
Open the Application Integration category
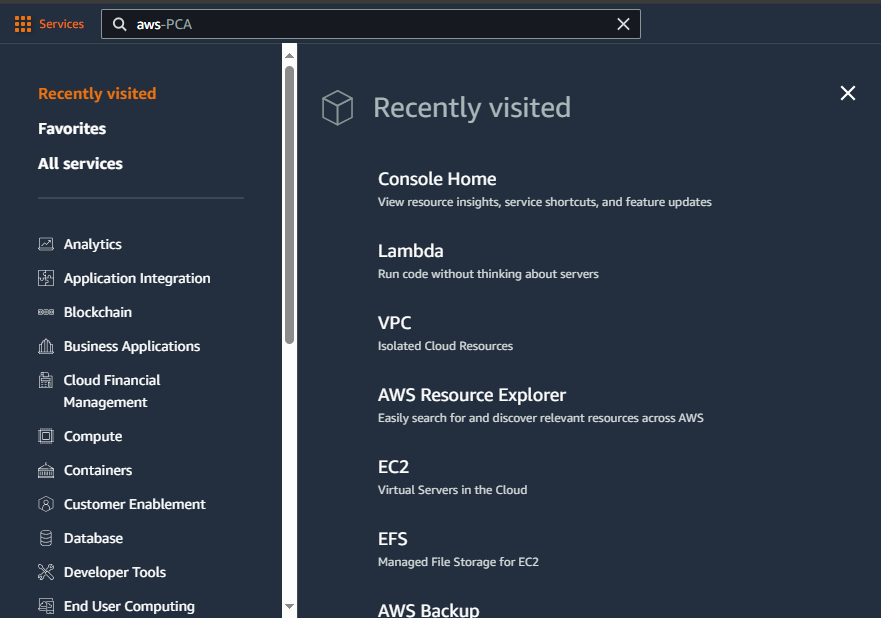(x=137, y=278)
